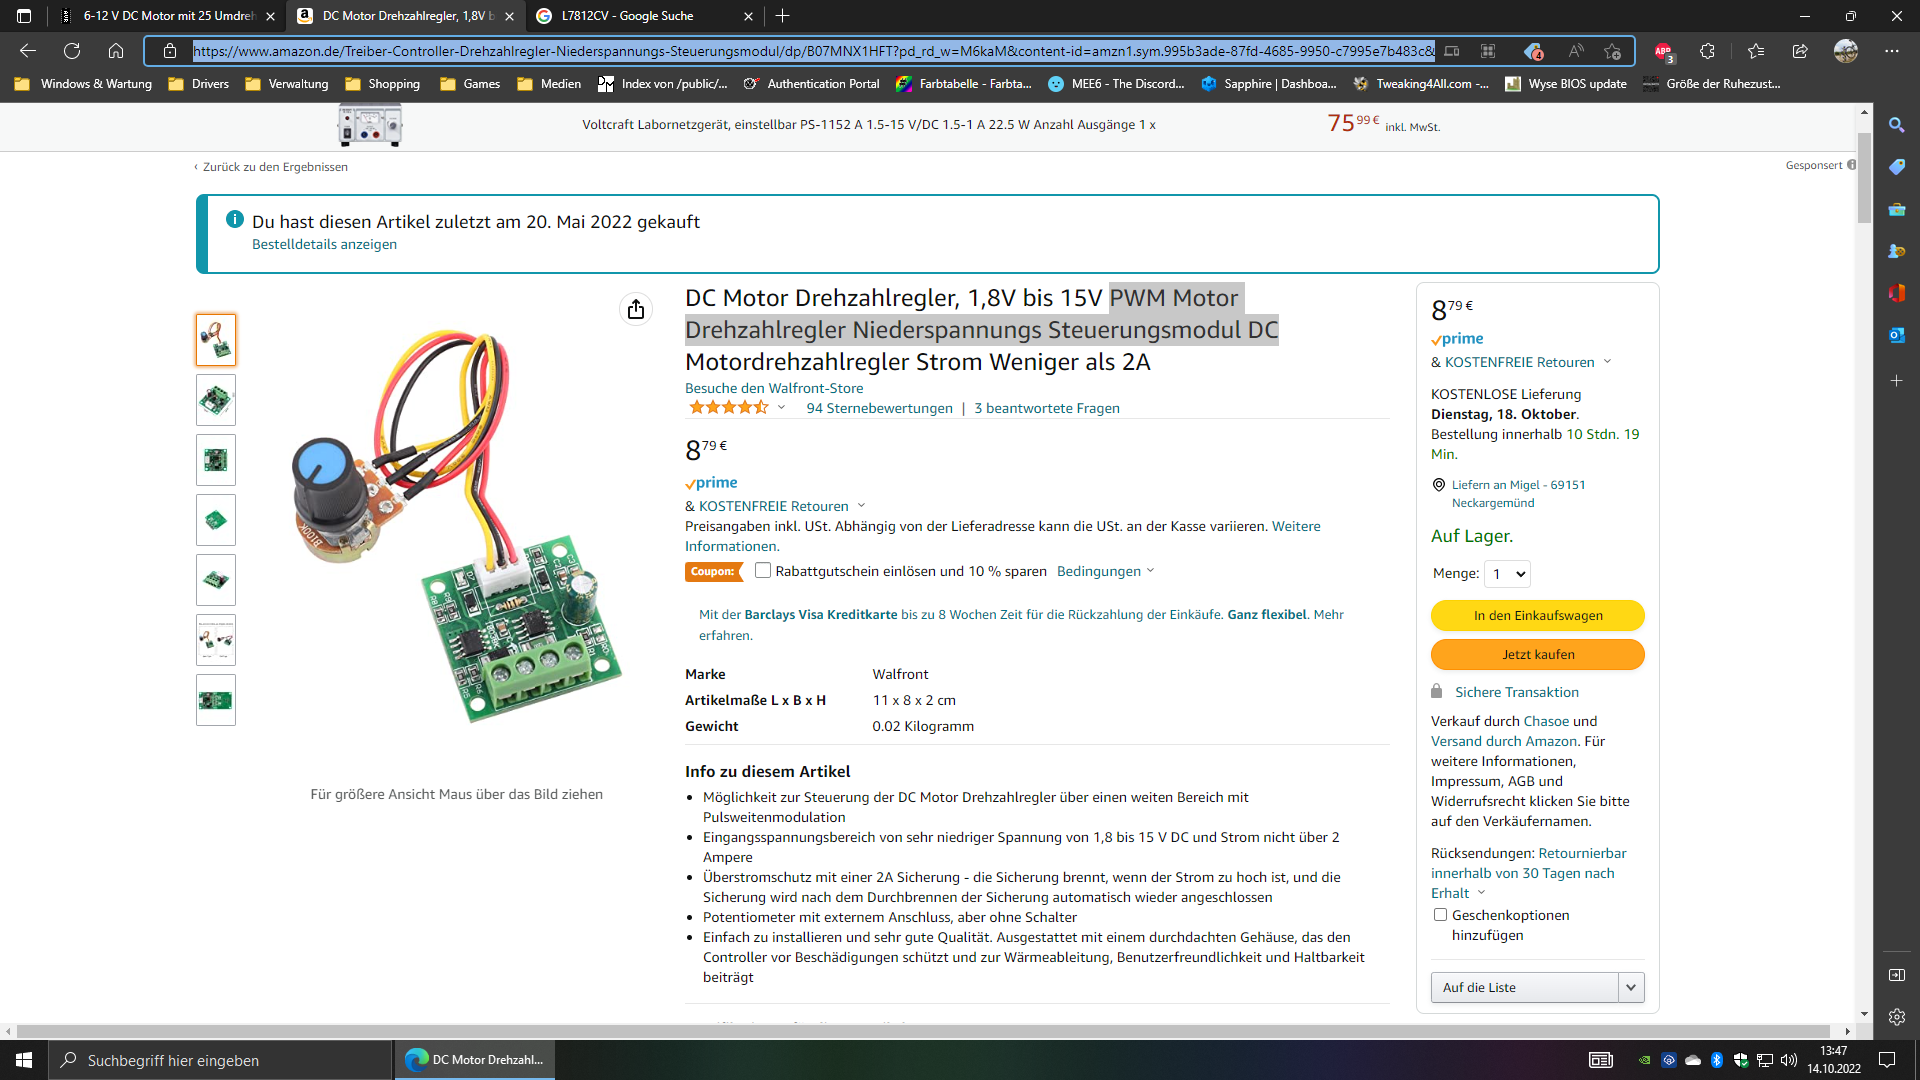Go back using browser back arrow
This screenshot has width=1920, height=1080.
click(28, 51)
